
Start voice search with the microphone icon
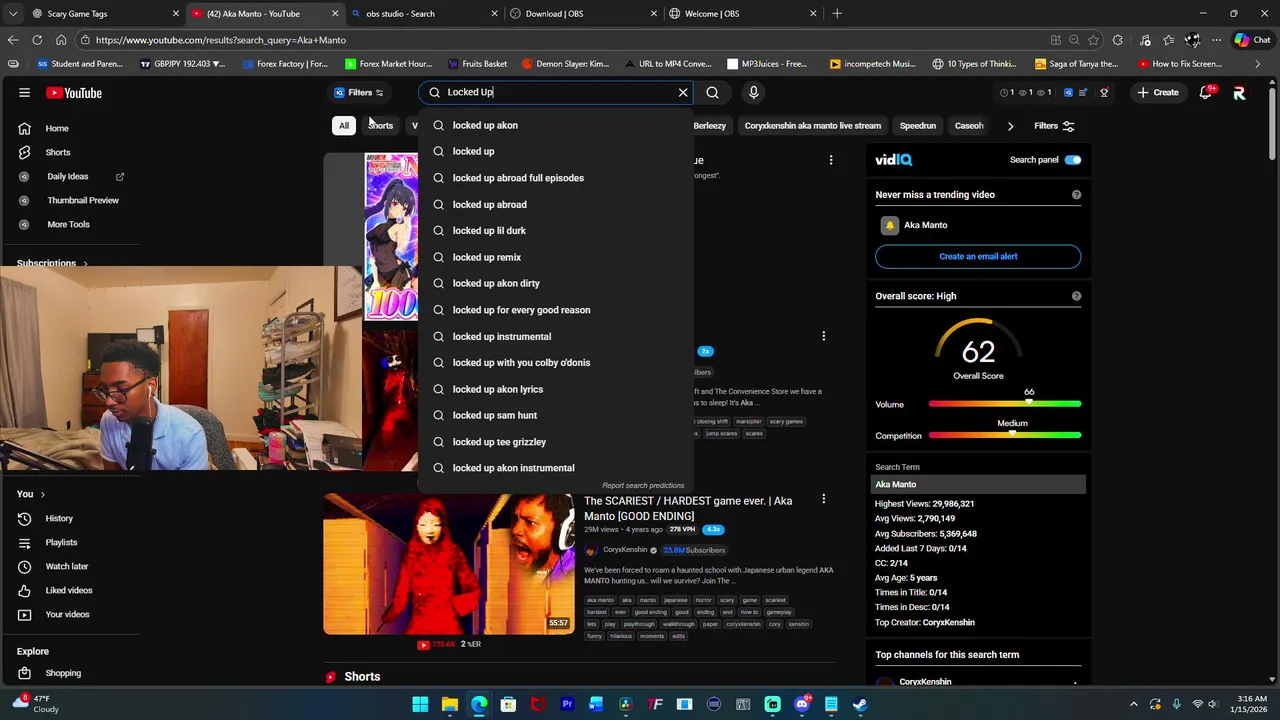(x=754, y=92)
